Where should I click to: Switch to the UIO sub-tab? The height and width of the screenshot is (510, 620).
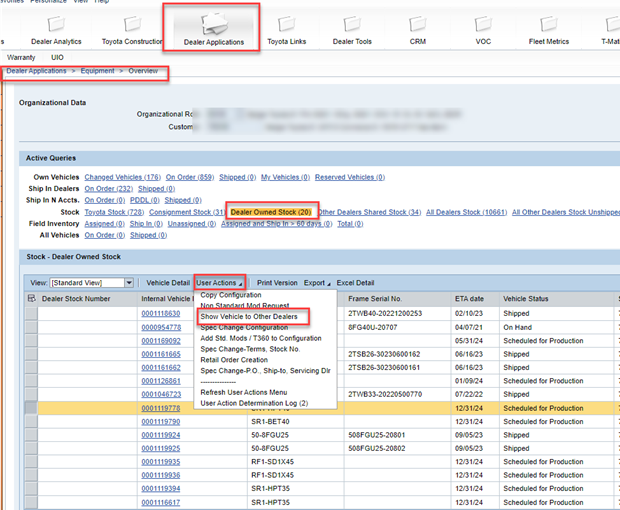tap(57, 57)
